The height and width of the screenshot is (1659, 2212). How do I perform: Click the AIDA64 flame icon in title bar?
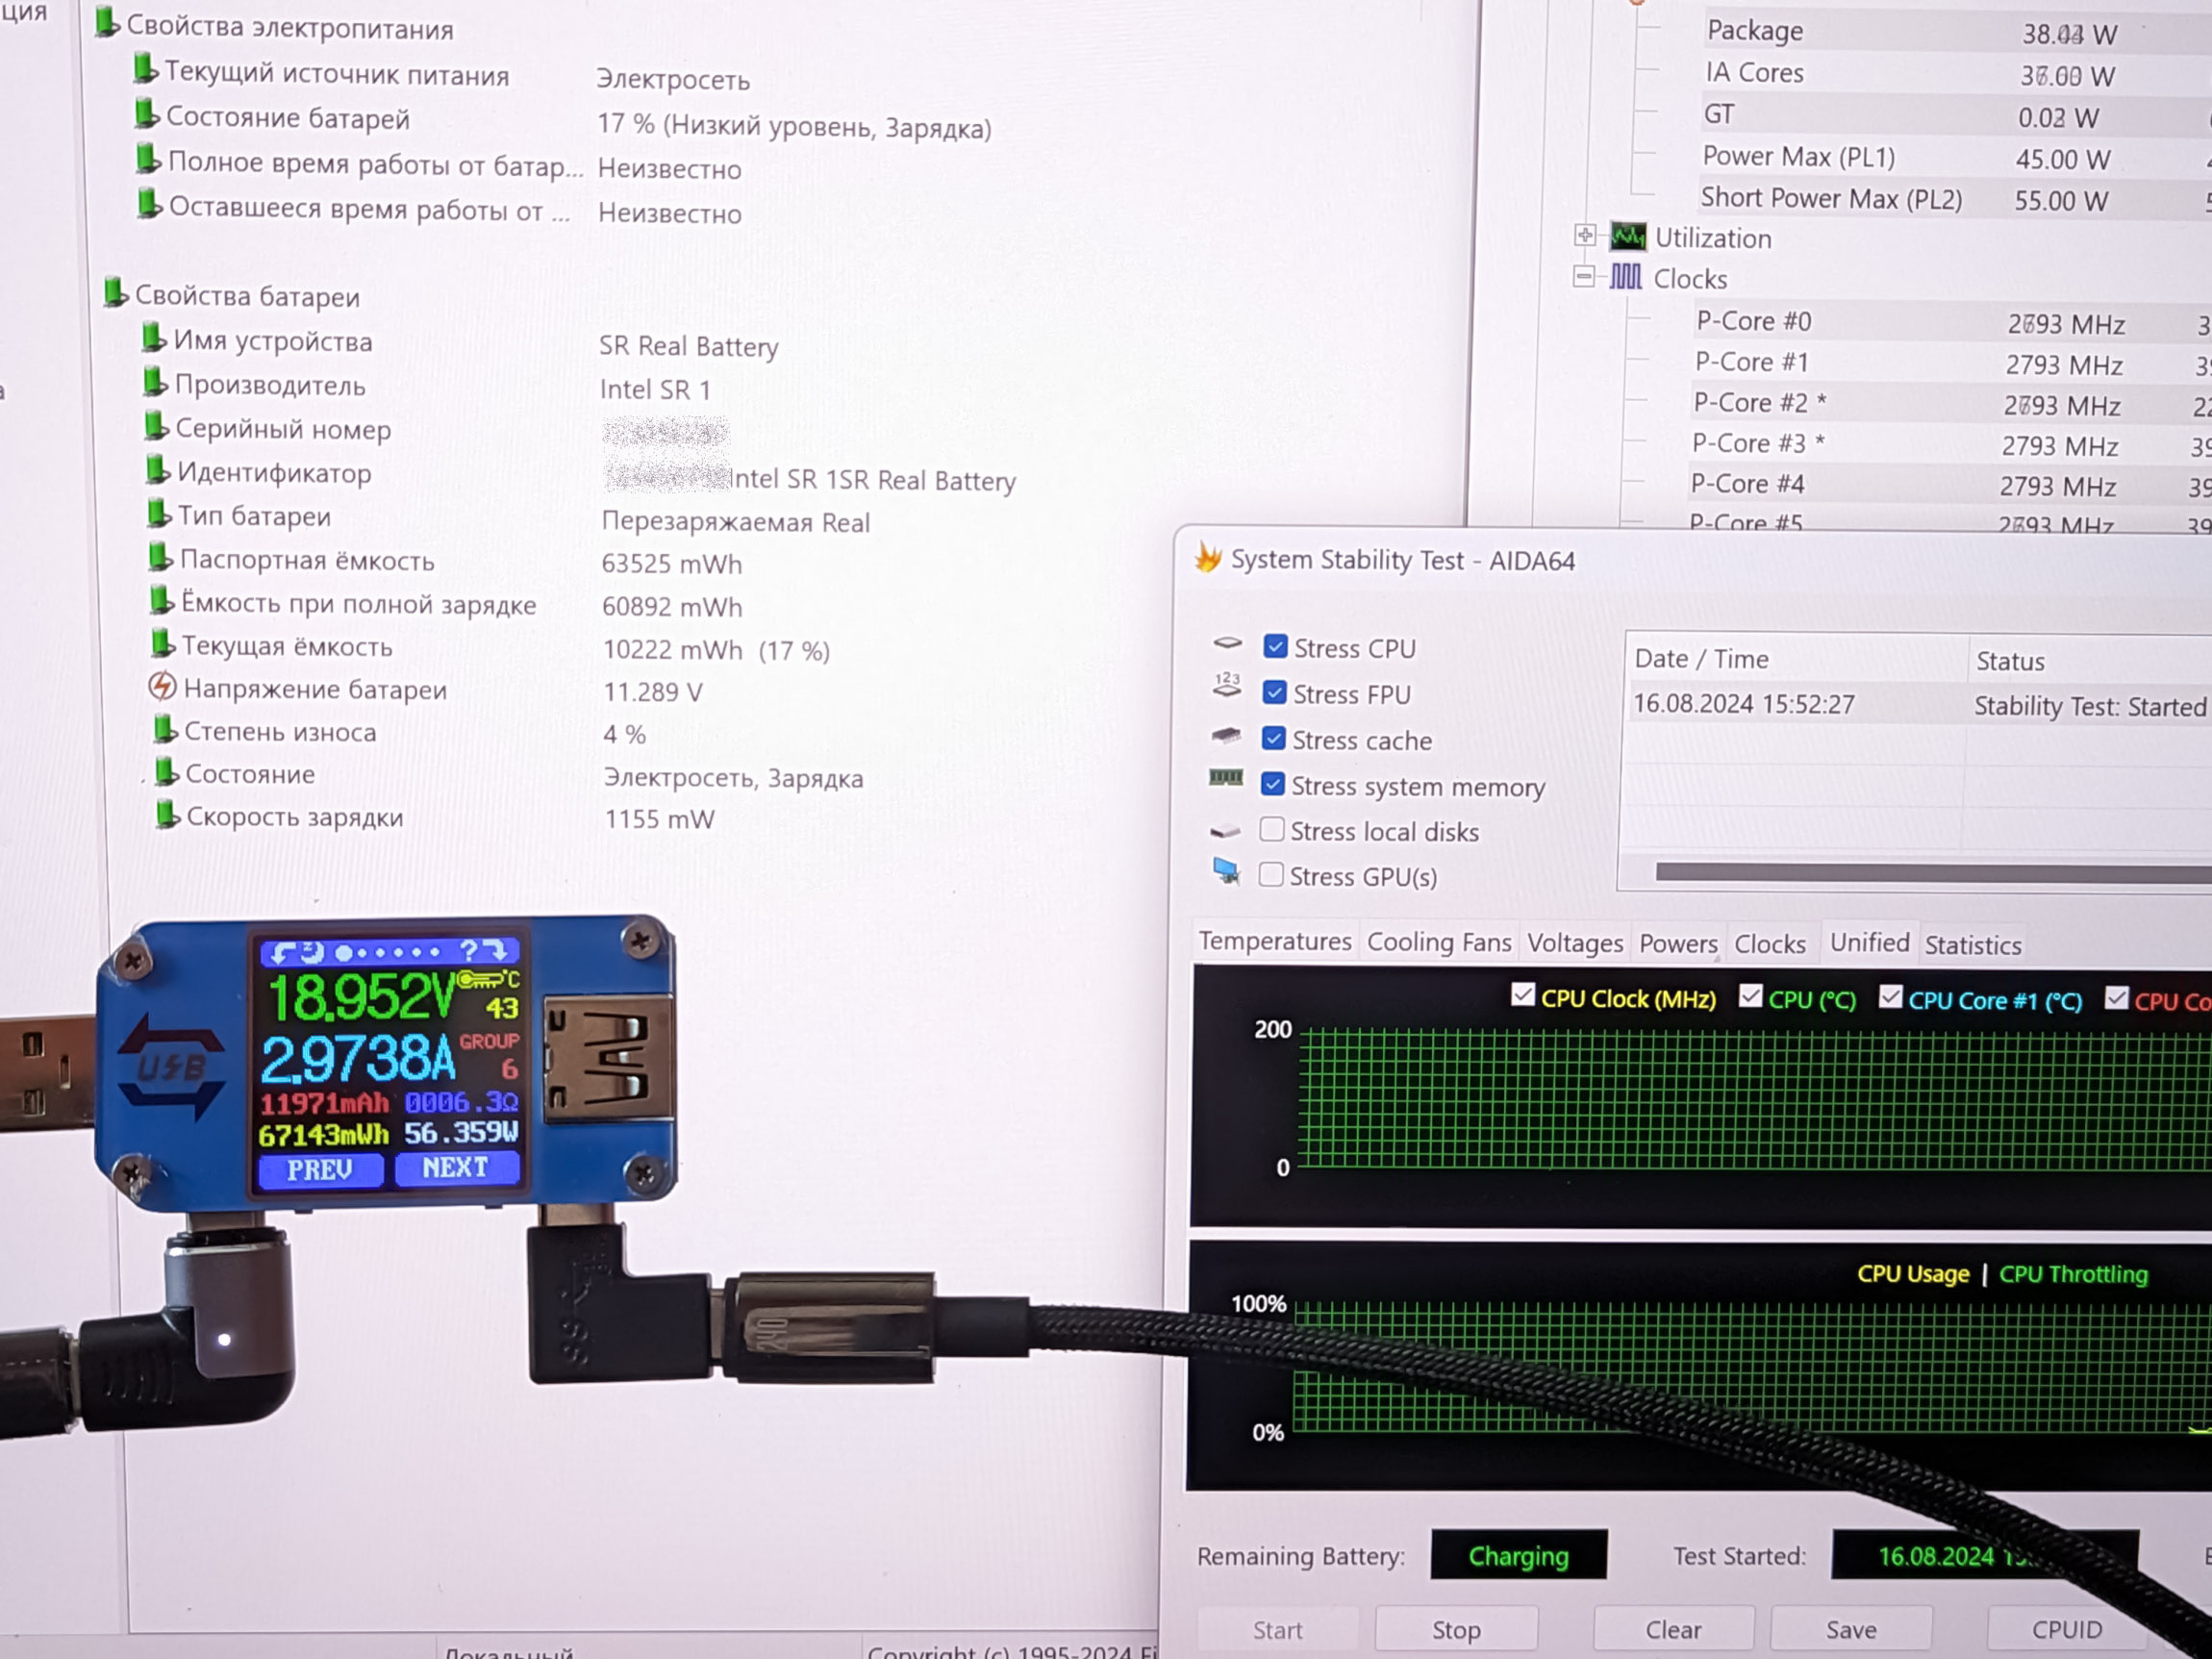tap(1208, 558)
